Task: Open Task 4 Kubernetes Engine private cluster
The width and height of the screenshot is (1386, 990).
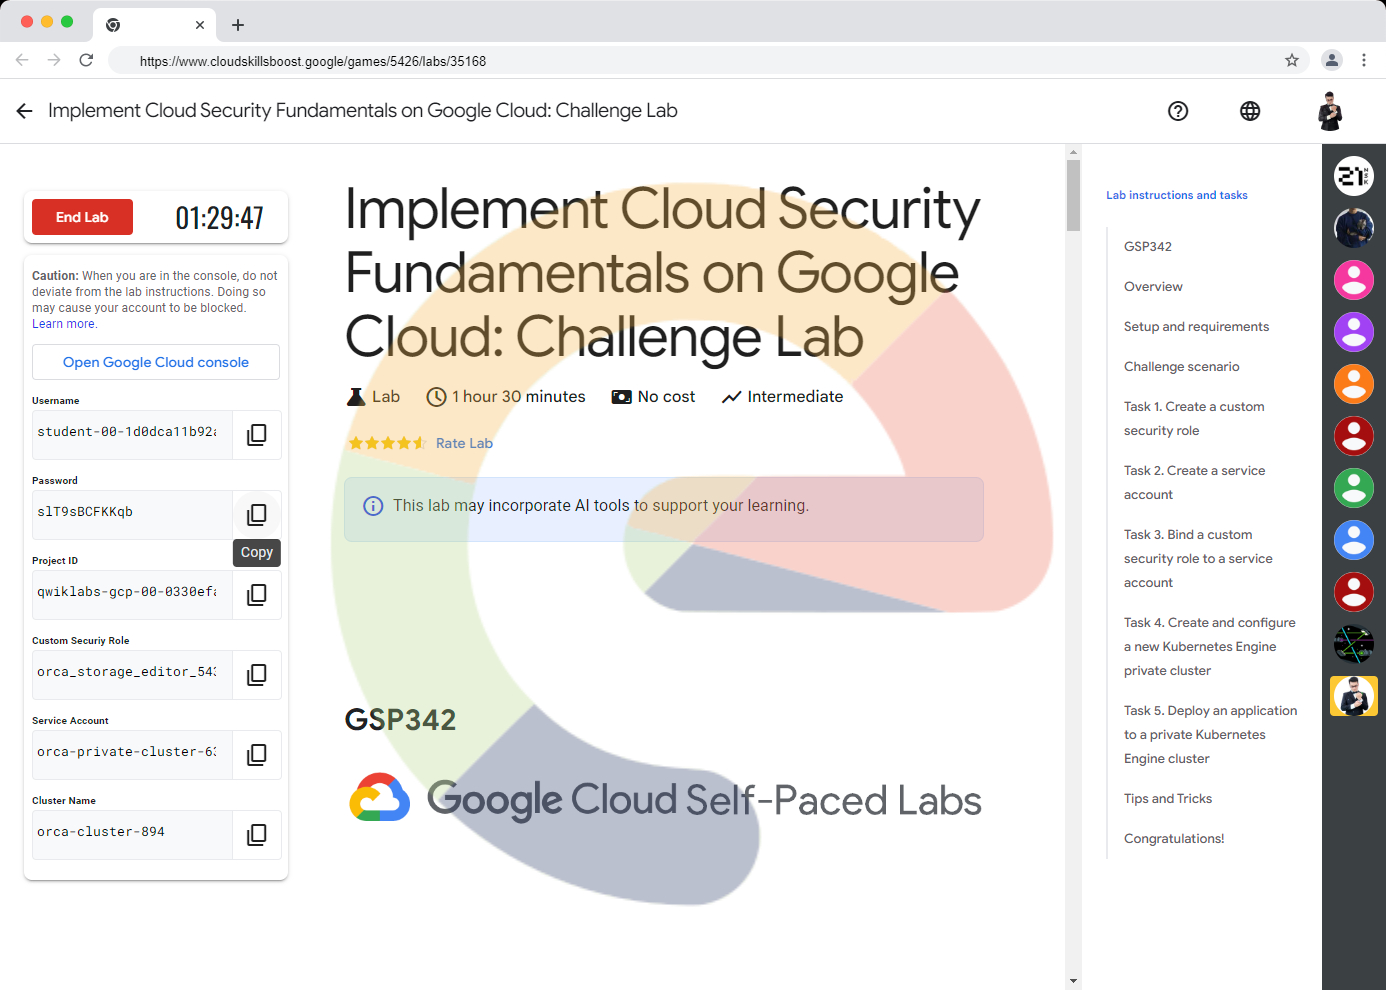Action: point(1209,647)
